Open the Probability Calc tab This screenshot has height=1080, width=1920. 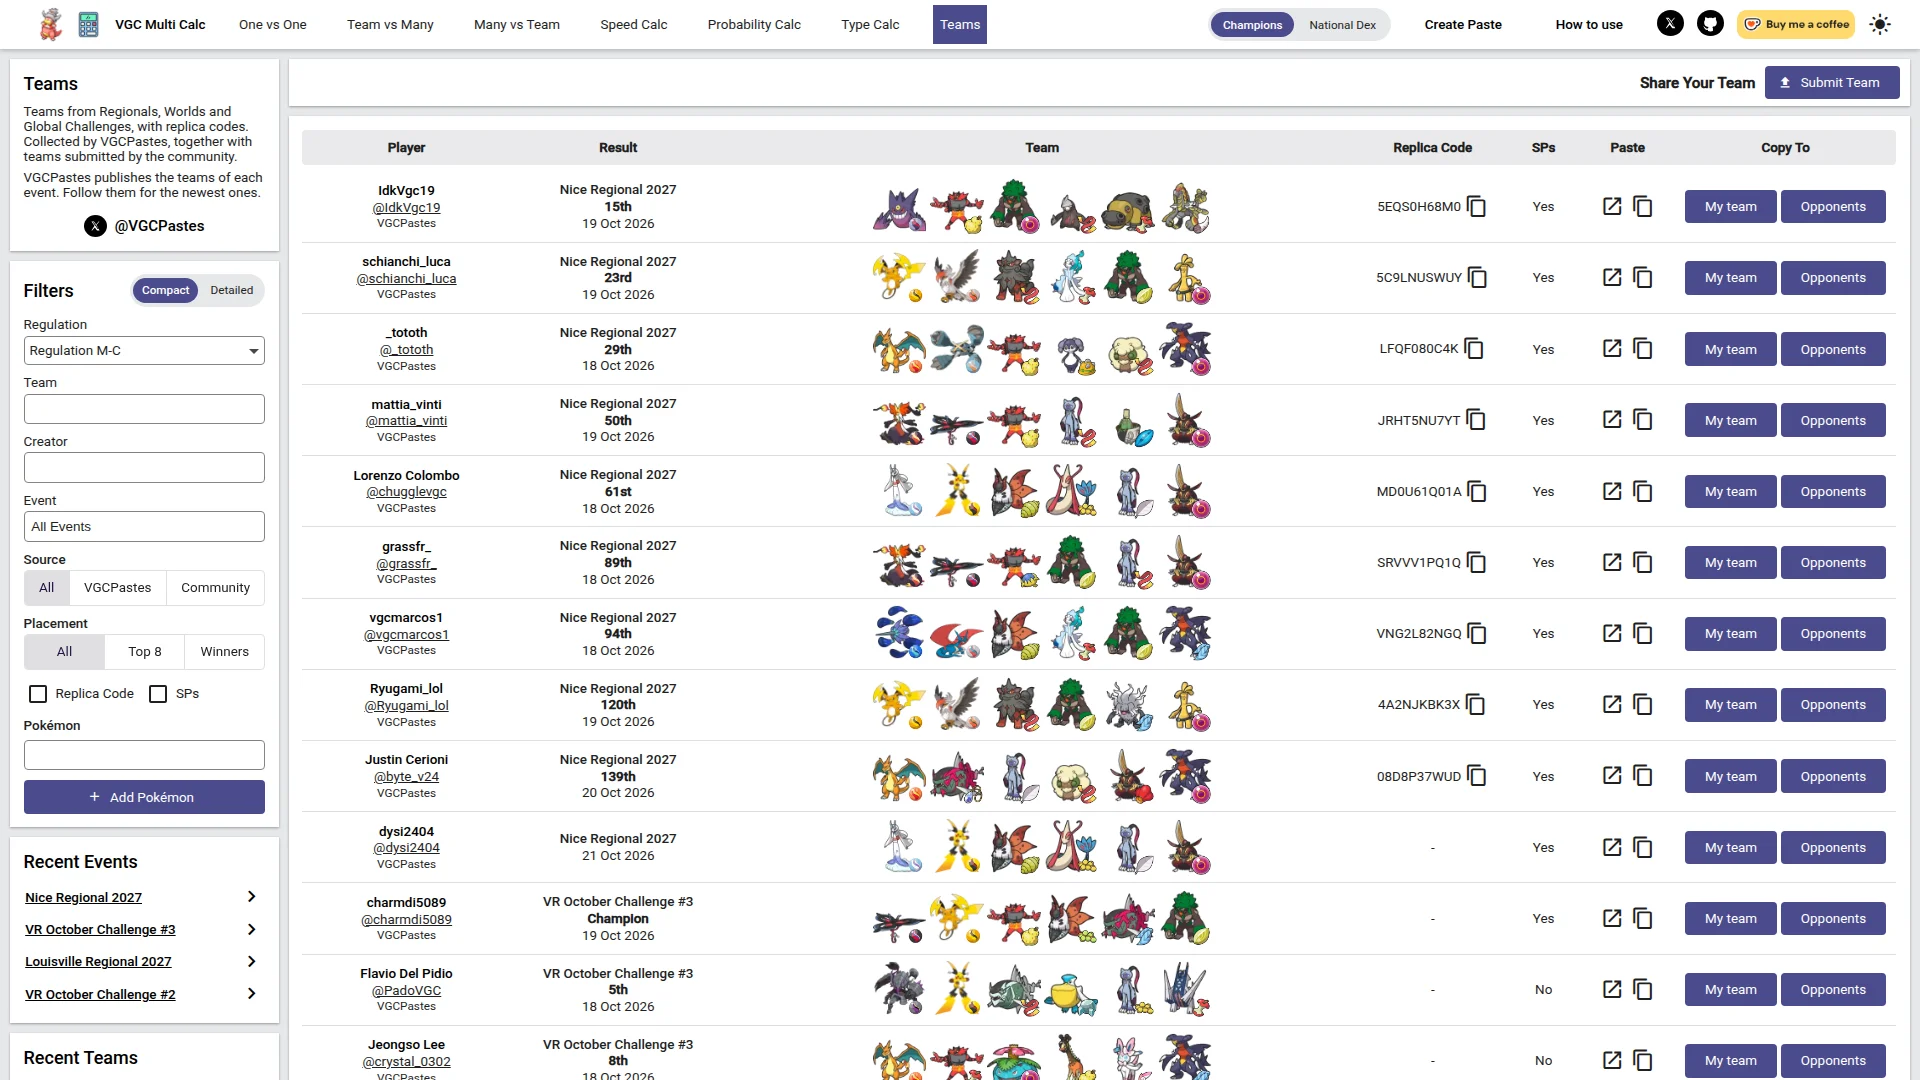[754, 25]
